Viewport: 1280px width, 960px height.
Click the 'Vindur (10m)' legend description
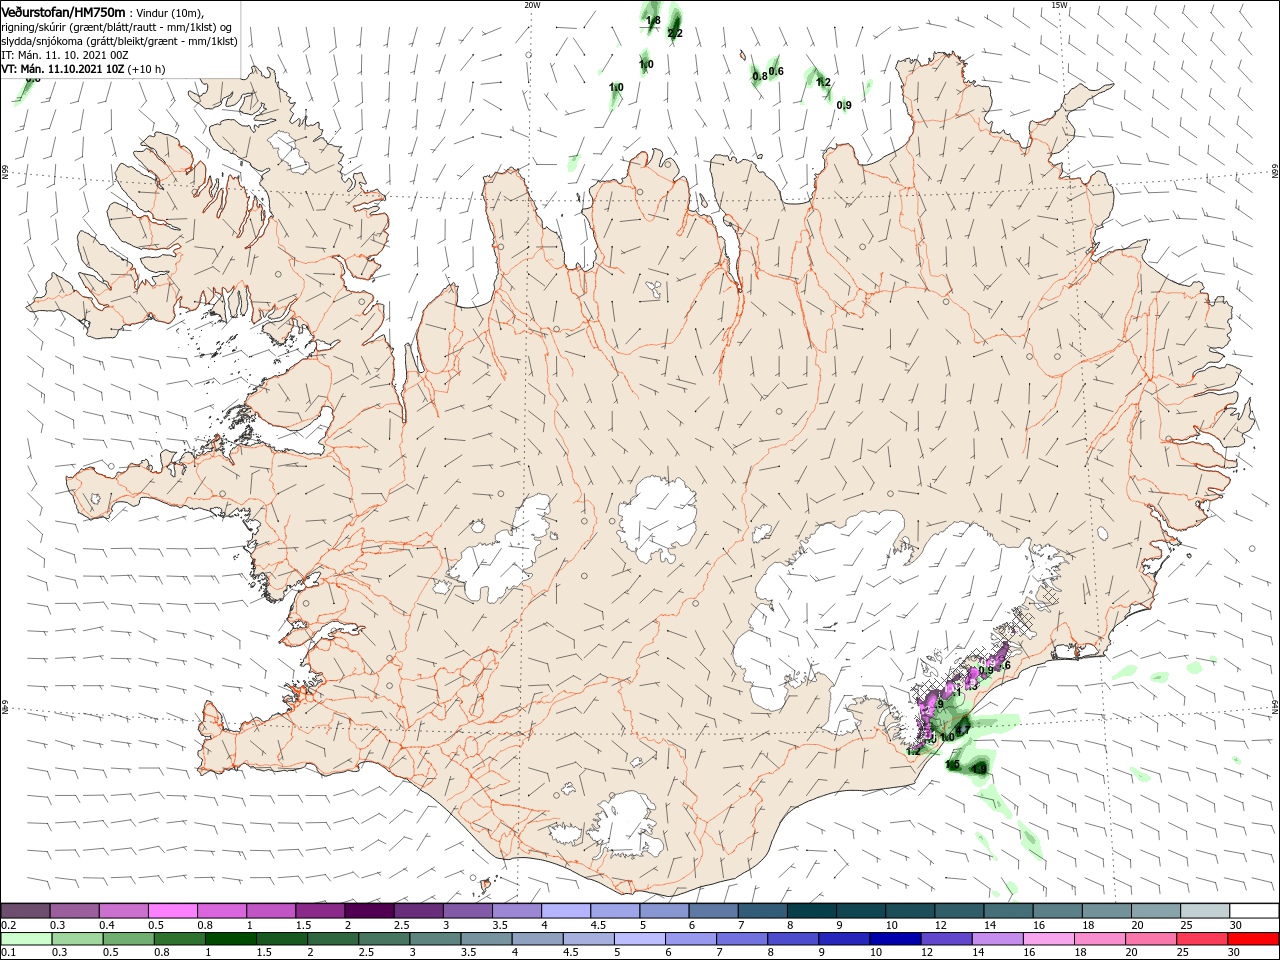[168, 13]
